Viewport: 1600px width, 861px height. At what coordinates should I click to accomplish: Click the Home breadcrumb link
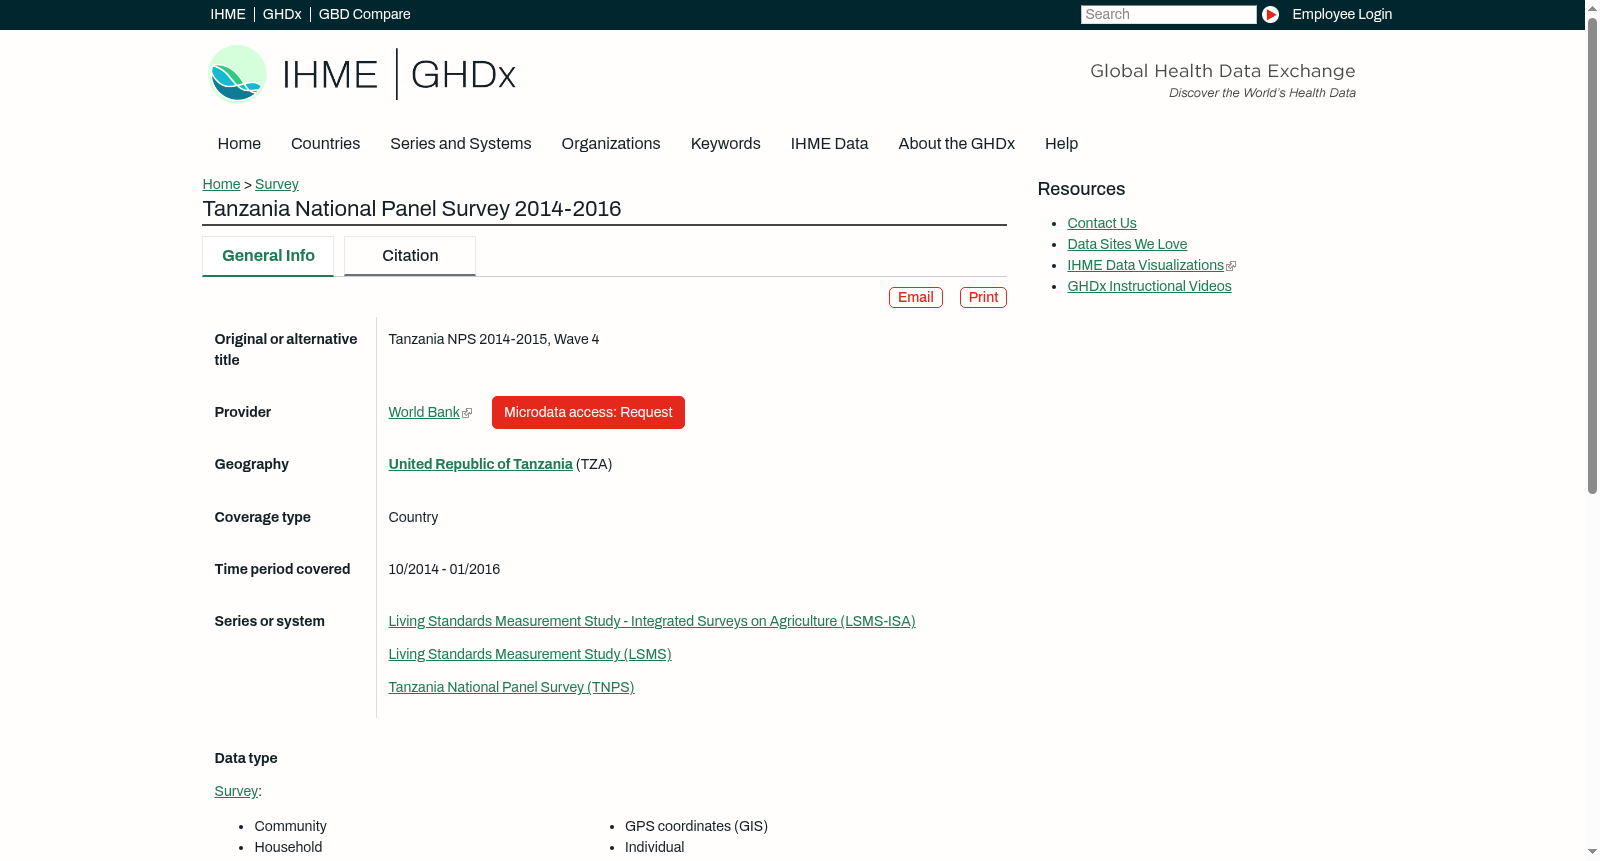coord(221,184)
